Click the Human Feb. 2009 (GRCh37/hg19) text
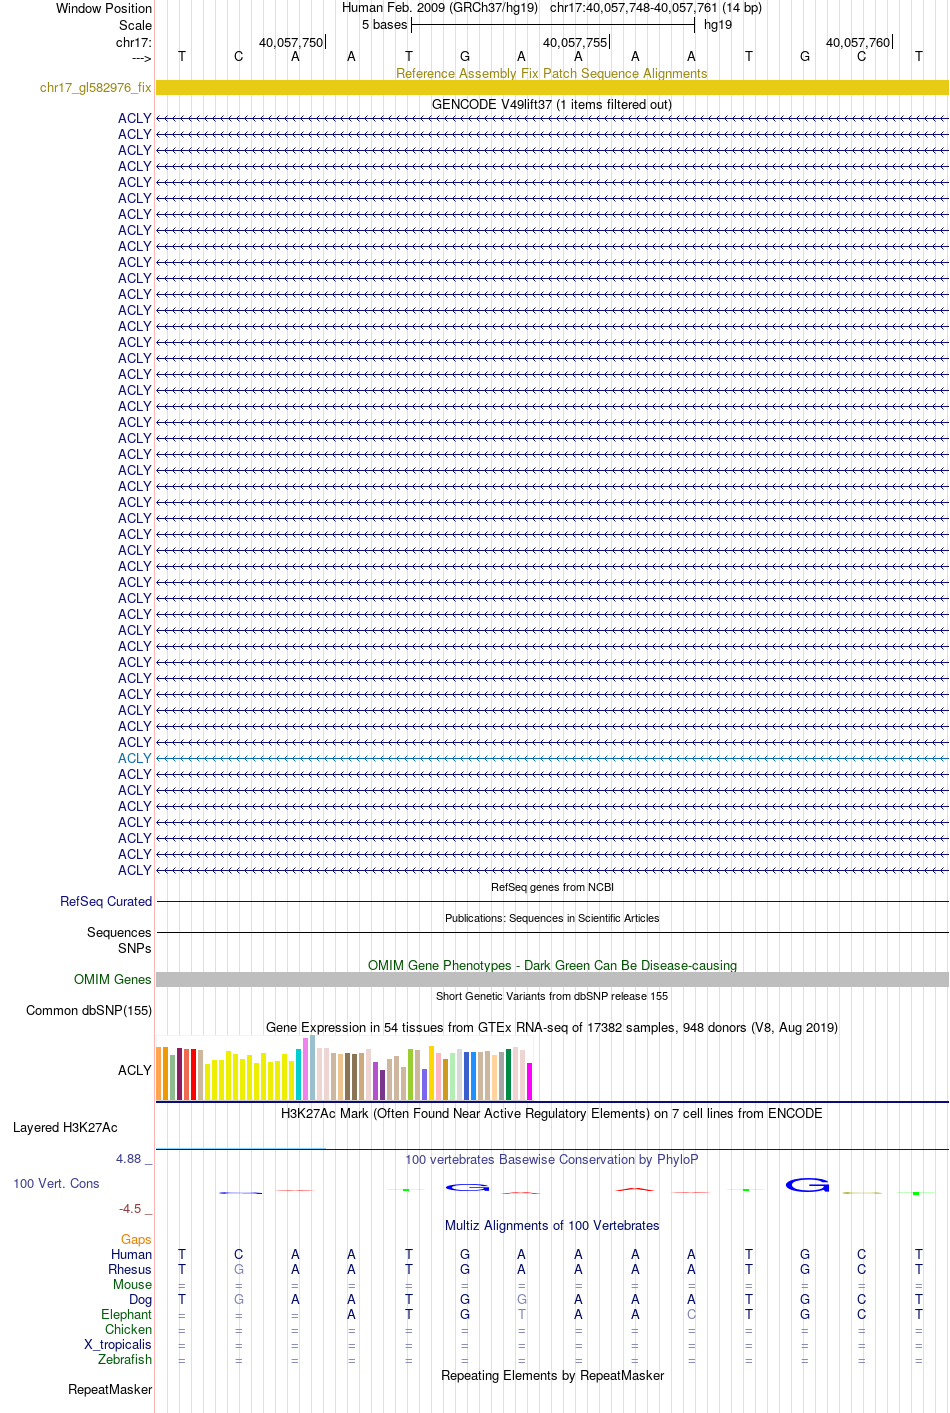Viewport: 950px width, 1413px height. (440, 8)
